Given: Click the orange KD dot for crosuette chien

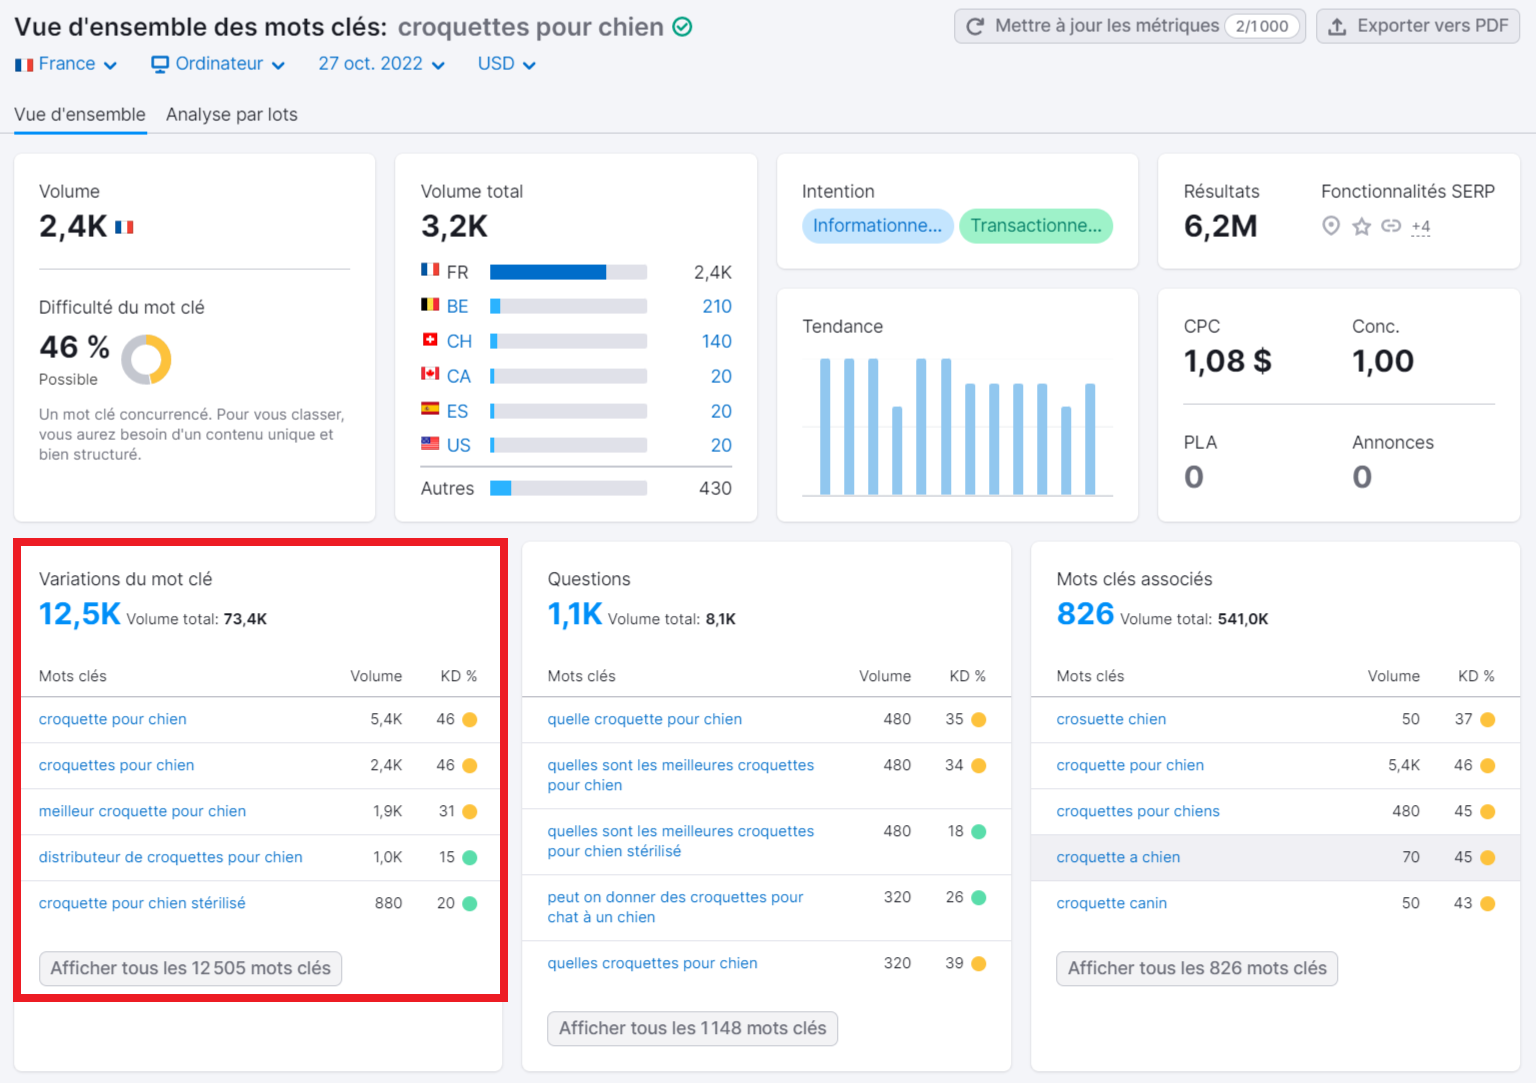Looking at the screenshot, I should pyautogui.click(x=1488, y=719).
